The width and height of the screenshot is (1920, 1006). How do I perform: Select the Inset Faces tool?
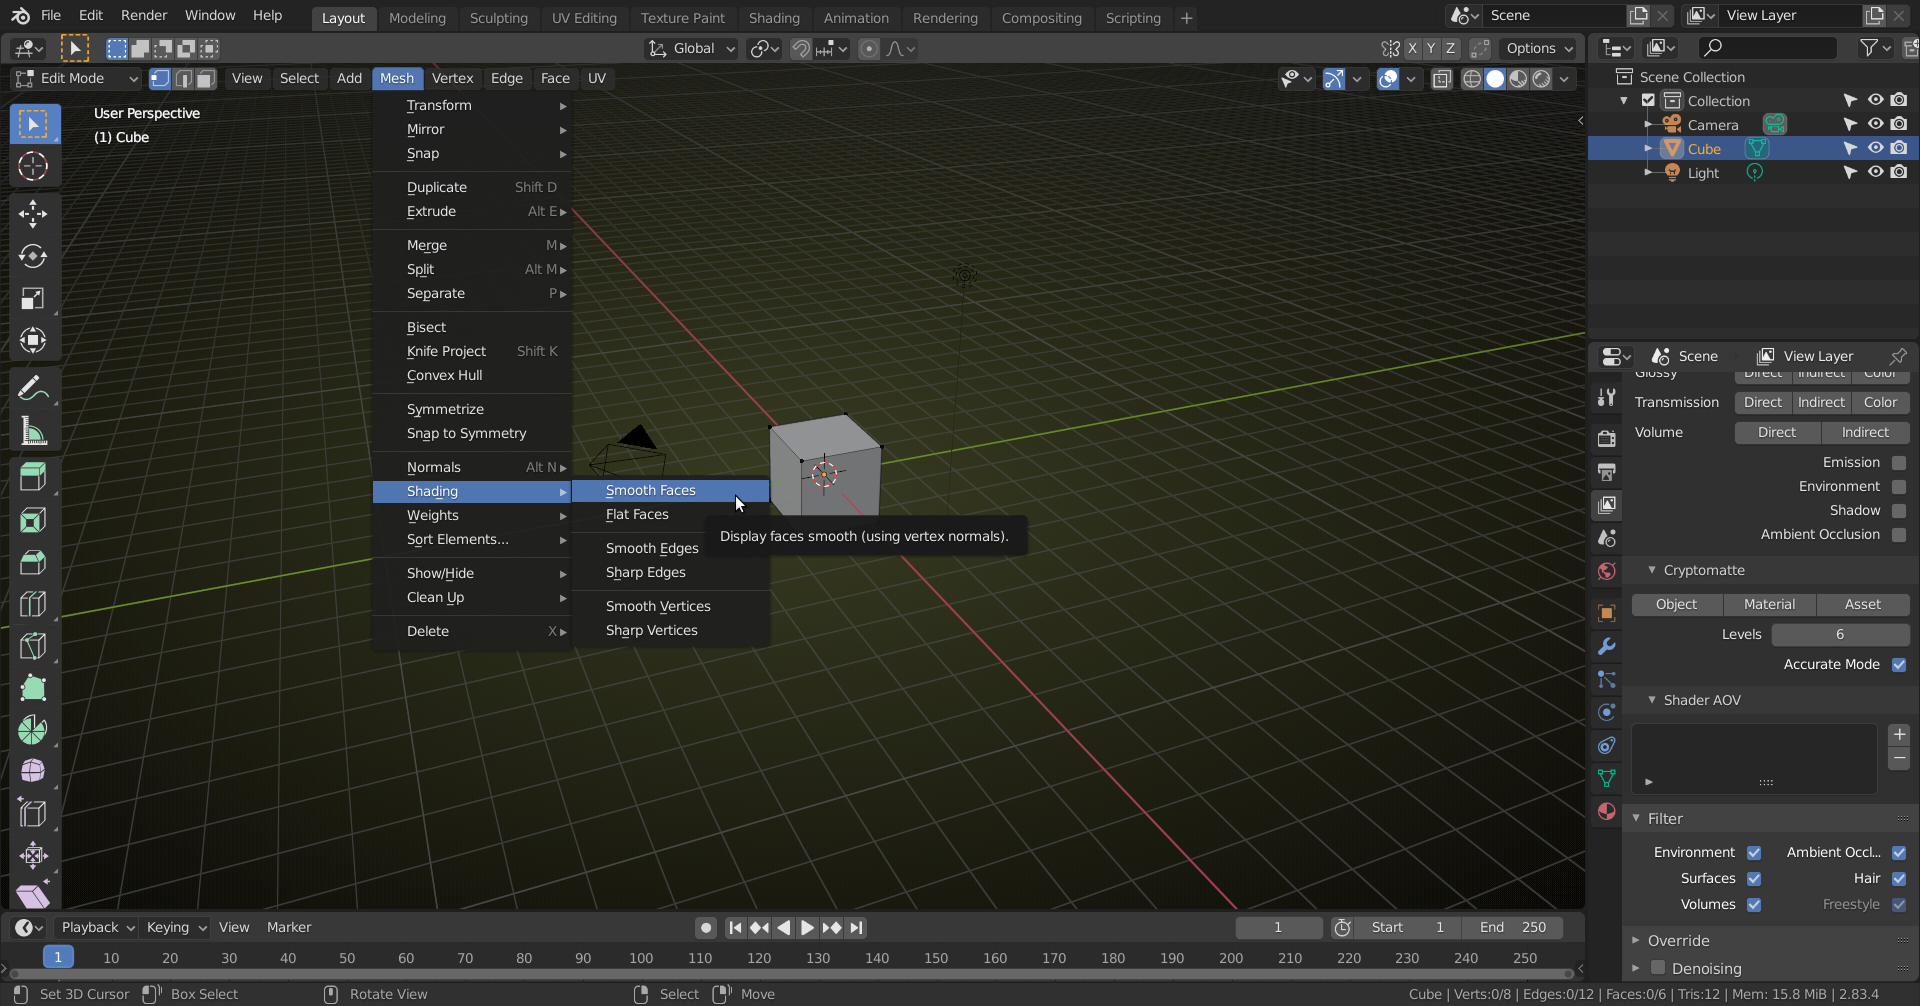click(x=33, y=520)
